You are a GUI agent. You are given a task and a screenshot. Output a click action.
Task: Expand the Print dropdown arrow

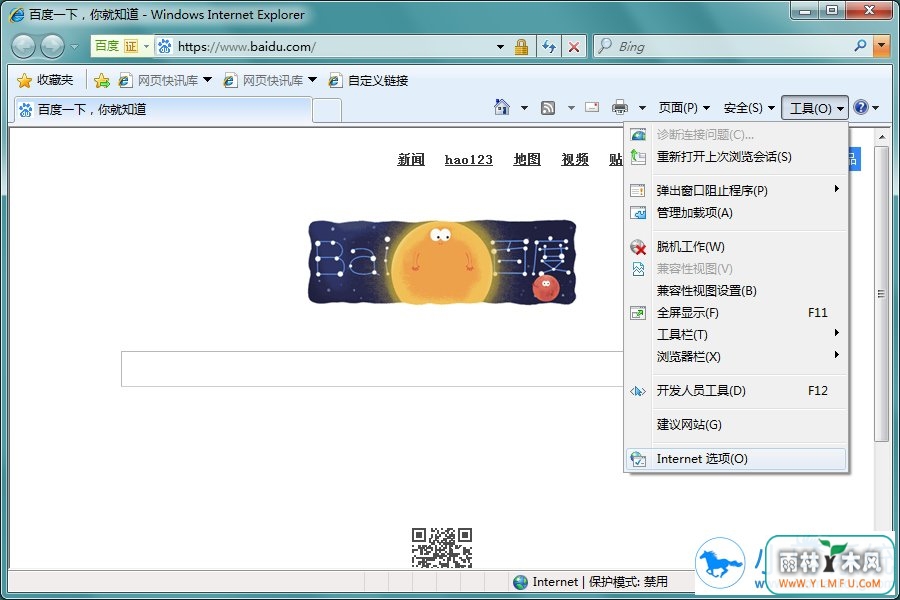[x=642, y=107]
